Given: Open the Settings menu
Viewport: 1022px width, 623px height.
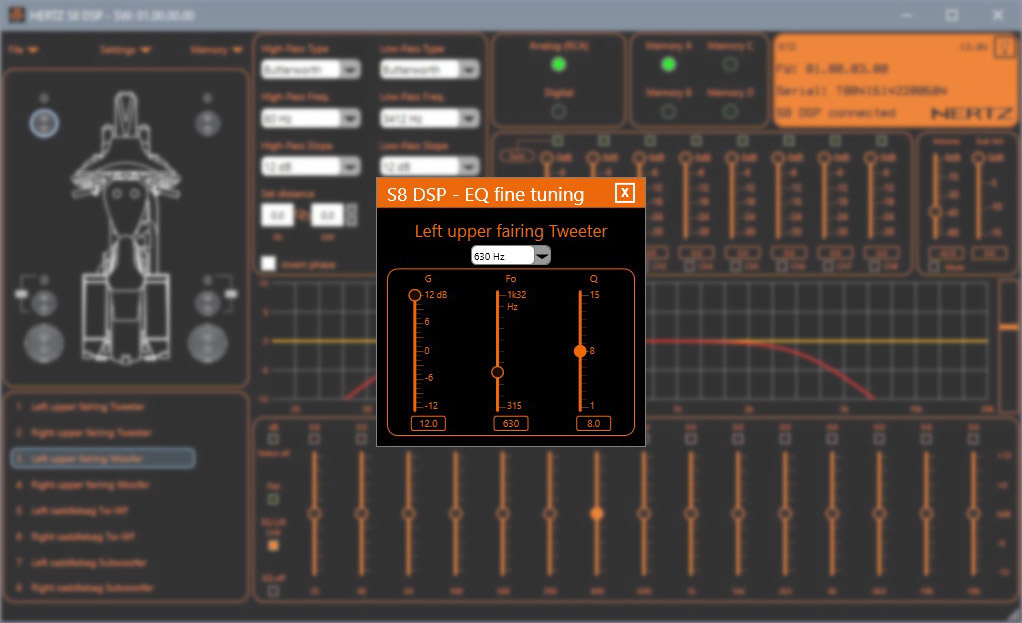Looking at the screenshot, I should pyautogui.click(x=126, y=50).
